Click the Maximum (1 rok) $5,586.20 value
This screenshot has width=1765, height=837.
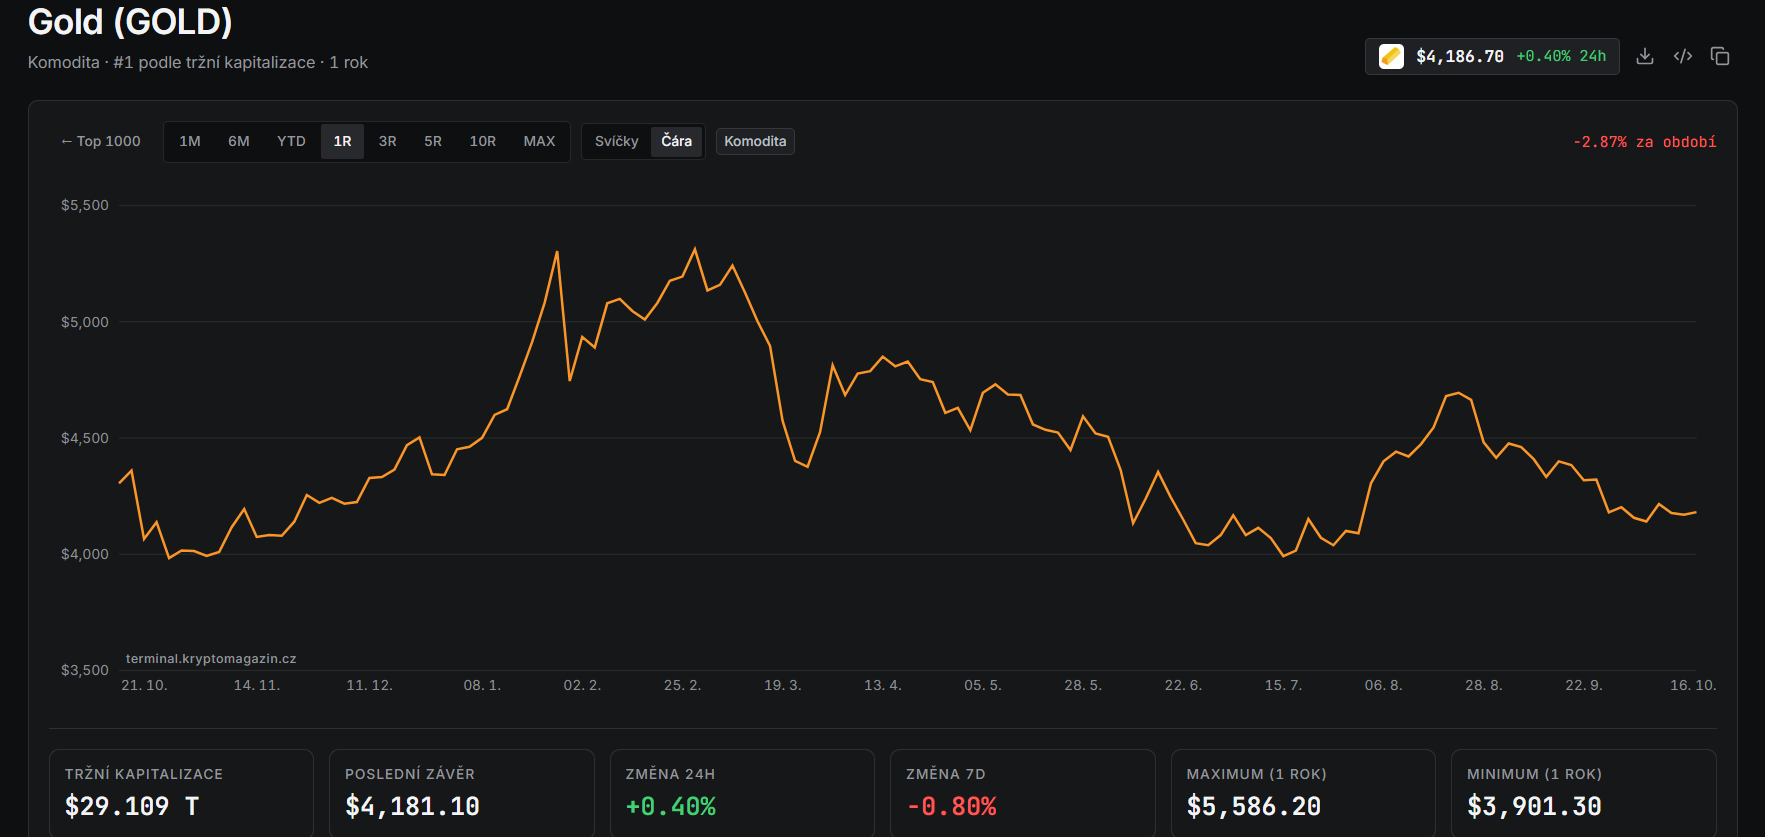(1254, 806)
